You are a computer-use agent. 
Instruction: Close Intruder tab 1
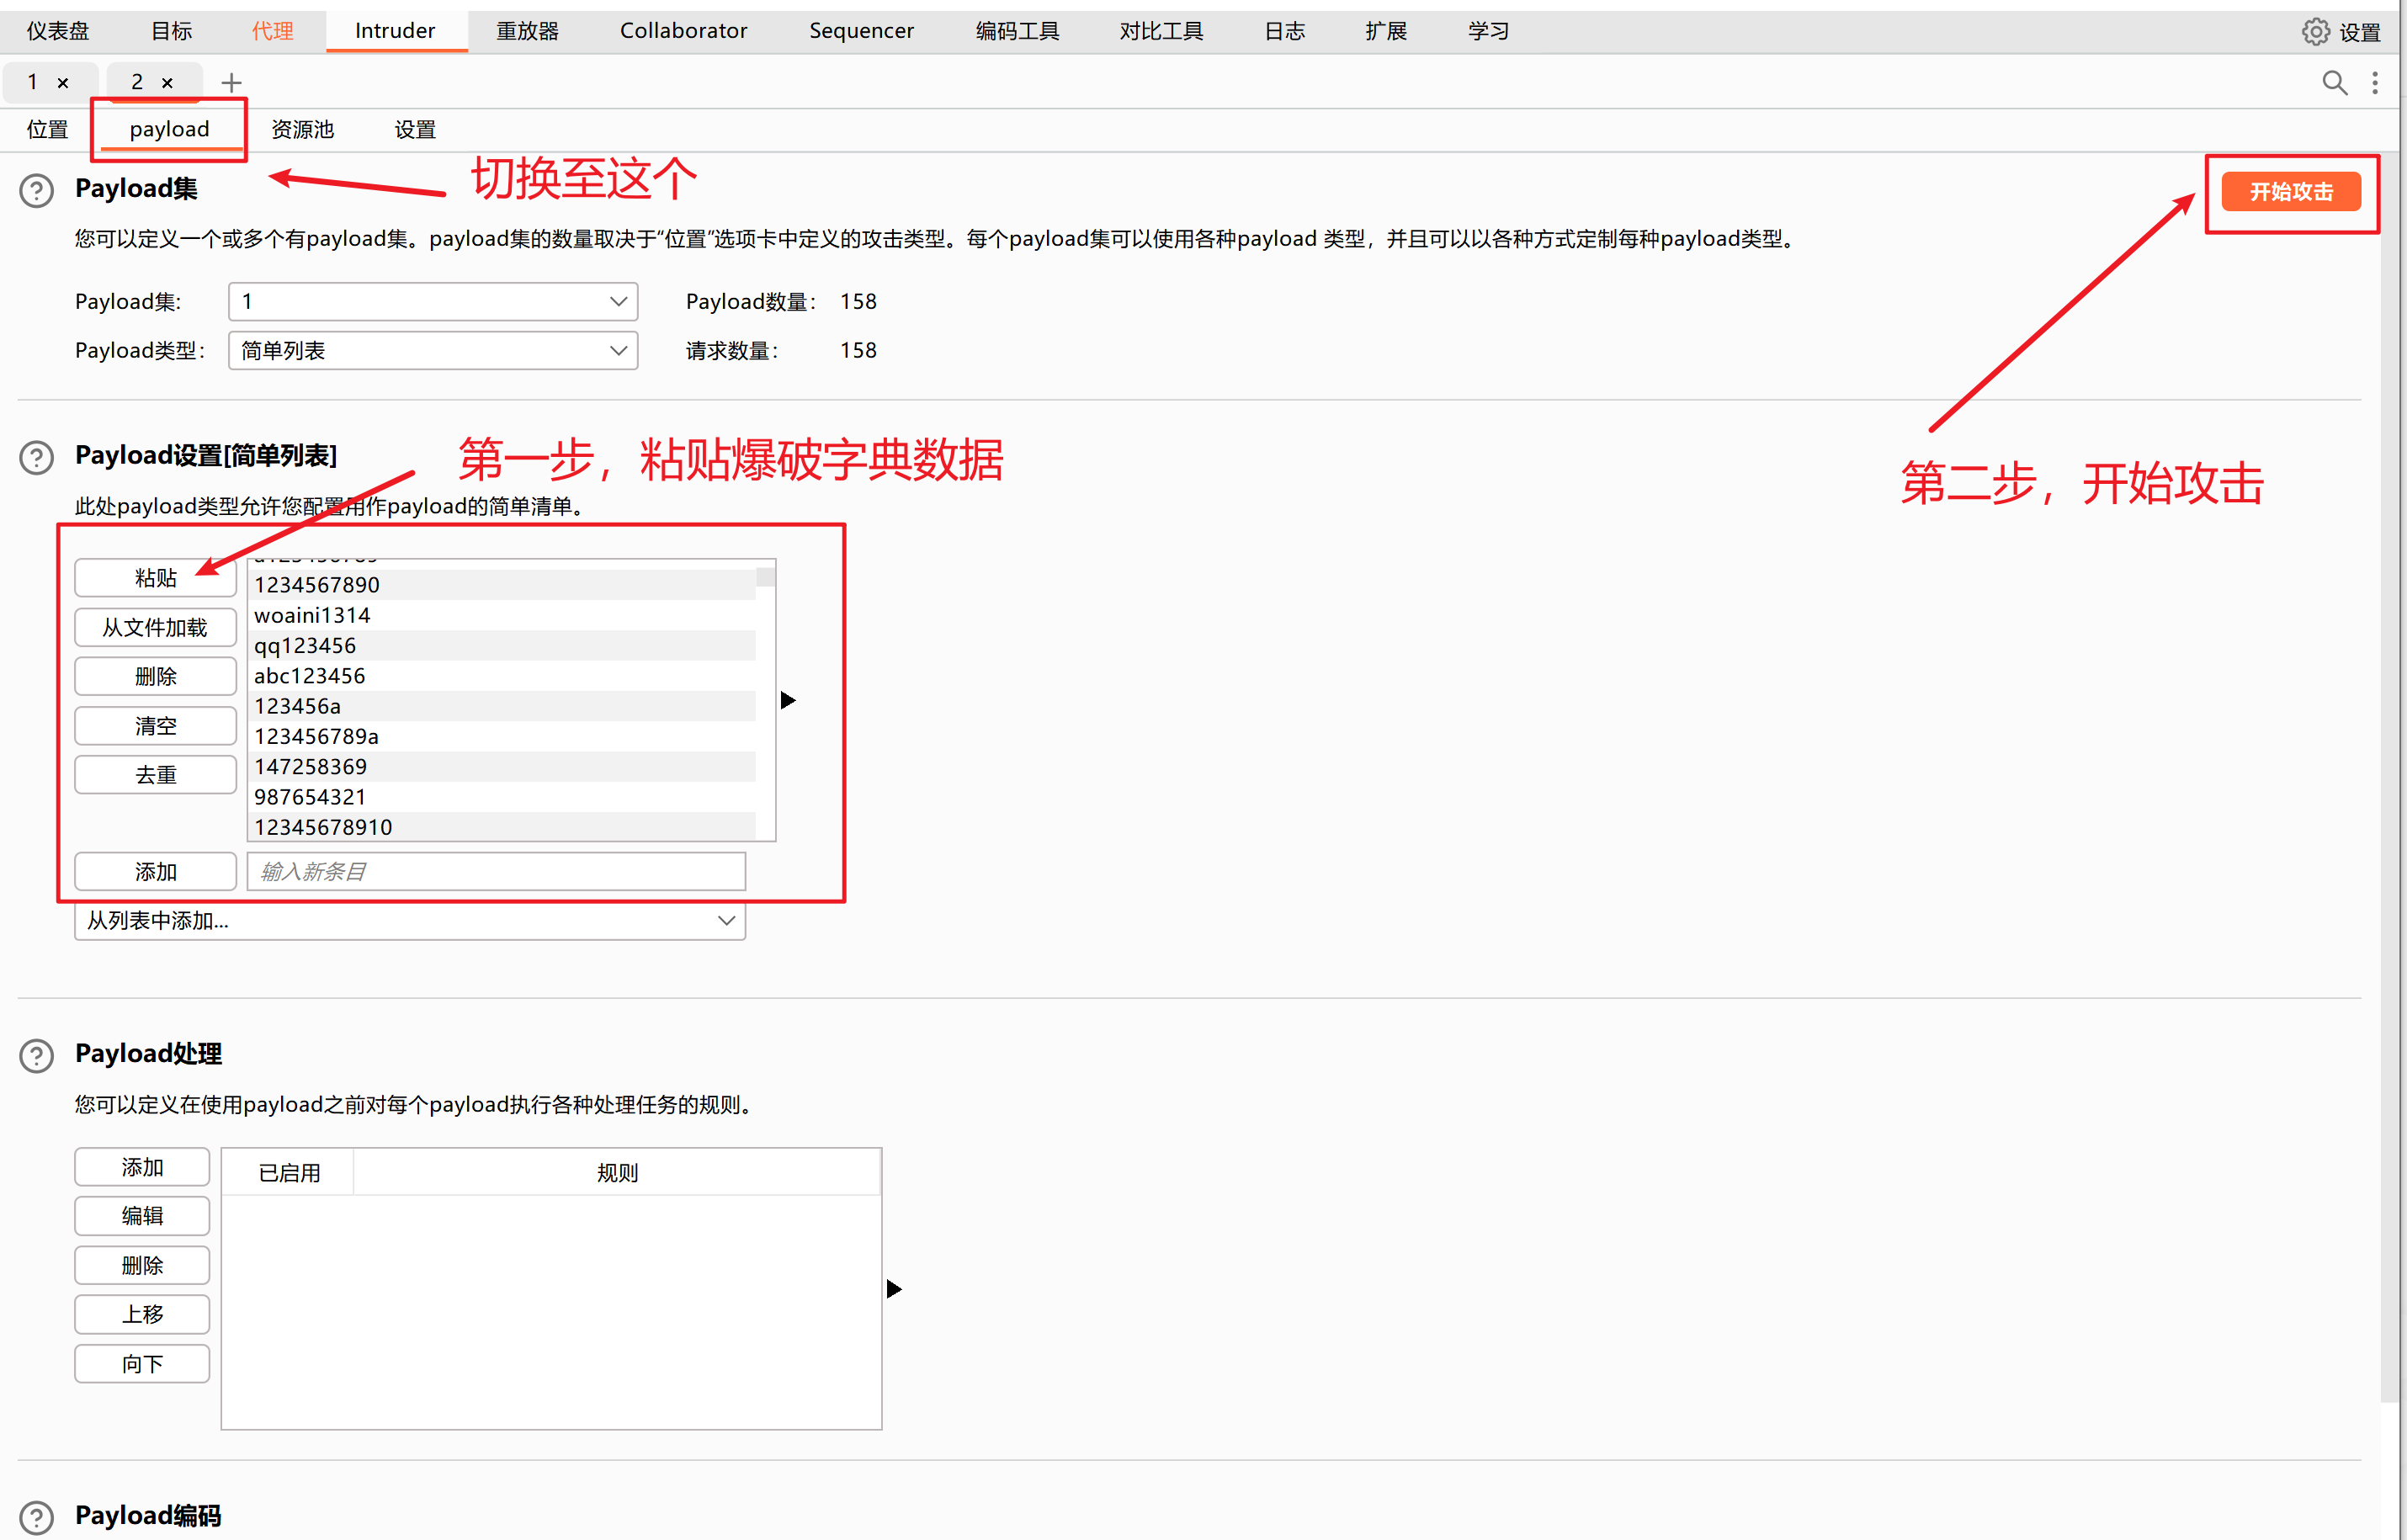coord(63,83)
